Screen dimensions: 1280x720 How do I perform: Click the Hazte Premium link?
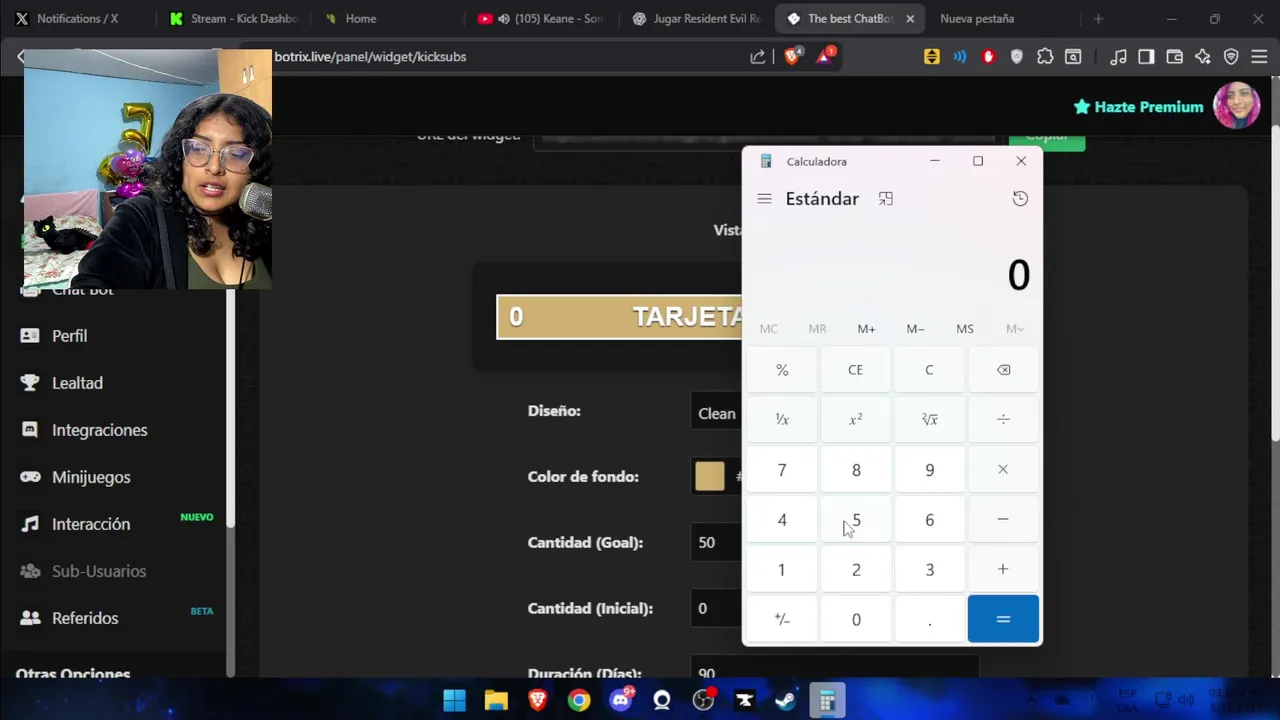click(x=1138, y=107)
